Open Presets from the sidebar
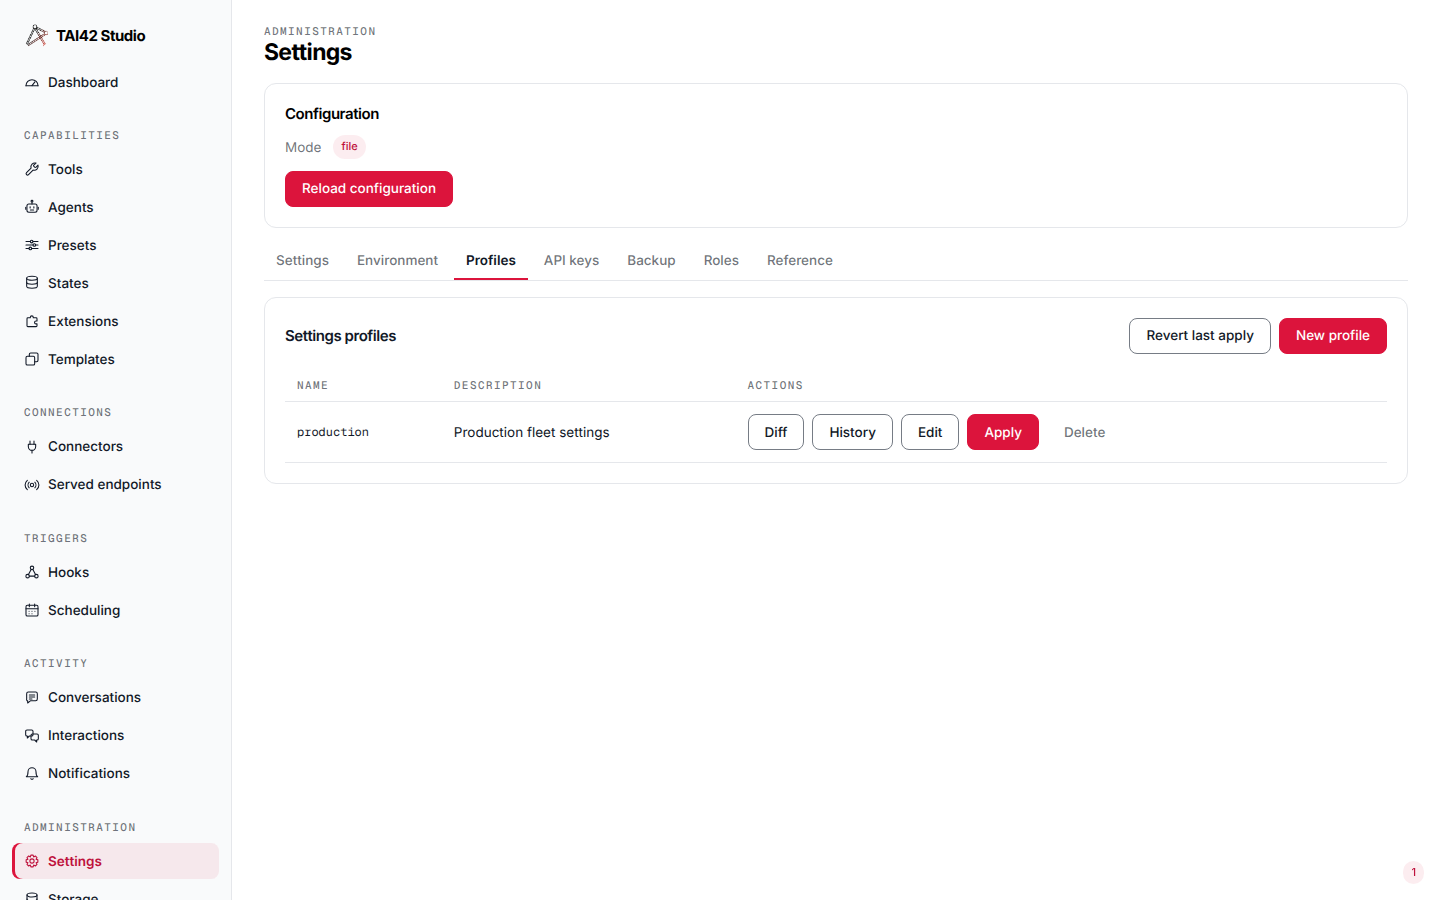1440x900 pixels. coord(115,246)
